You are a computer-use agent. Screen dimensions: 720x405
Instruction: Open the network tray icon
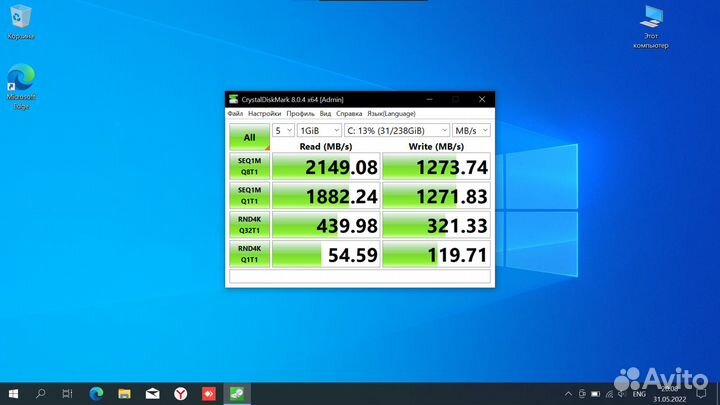609,394
